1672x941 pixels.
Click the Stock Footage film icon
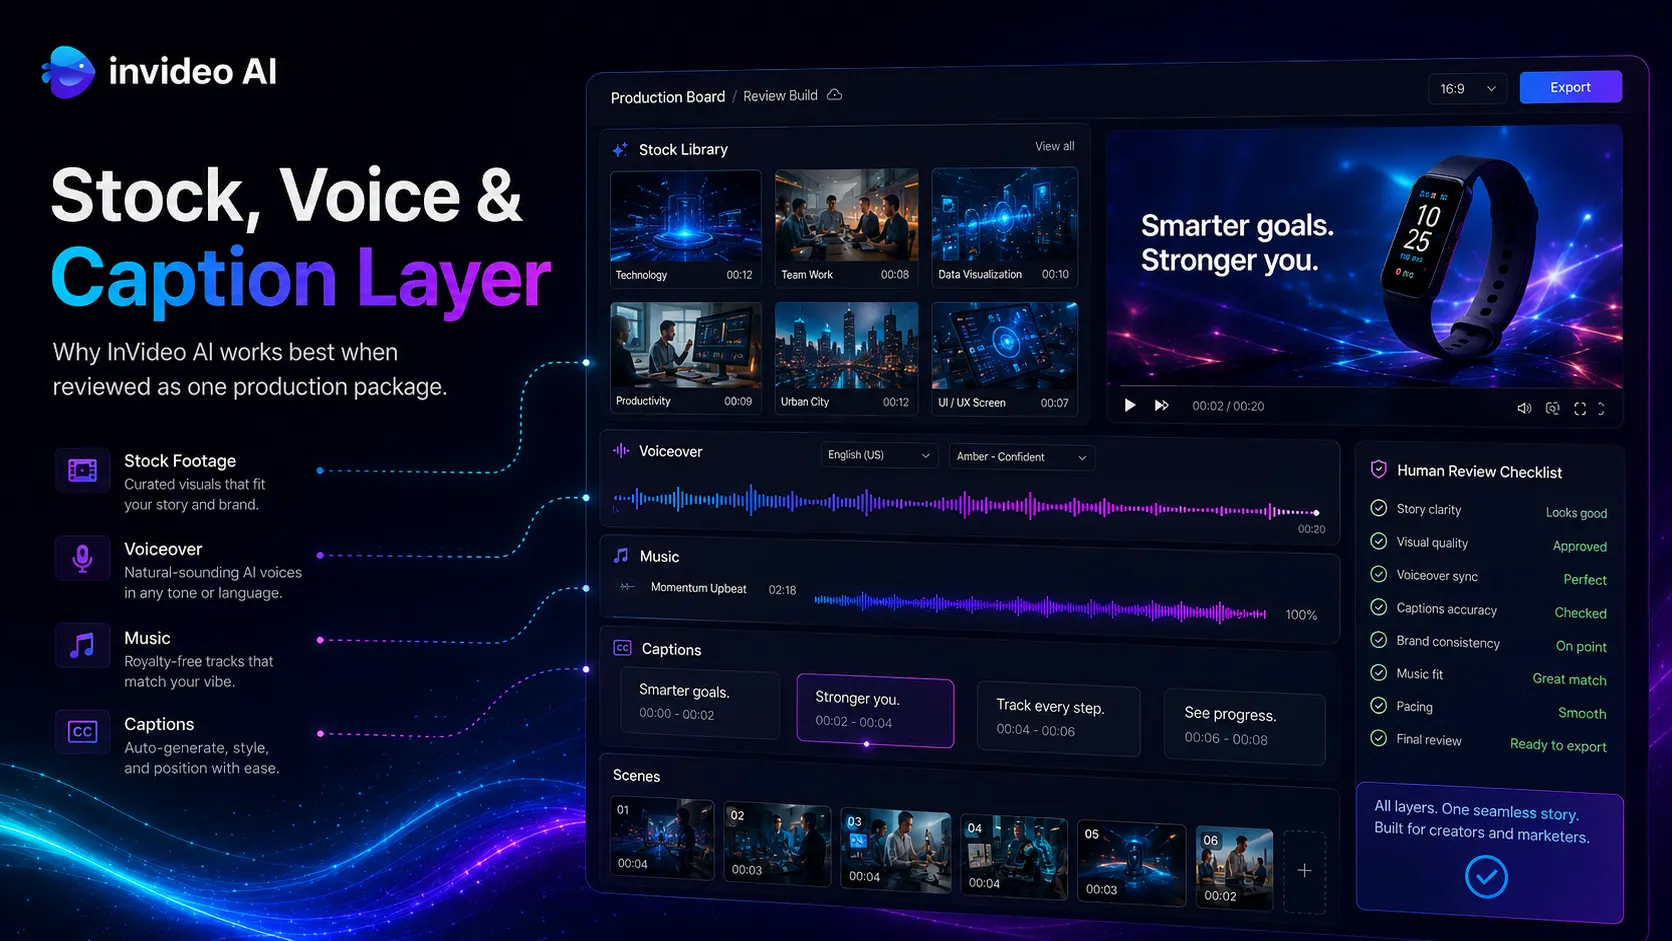[82, 470]
